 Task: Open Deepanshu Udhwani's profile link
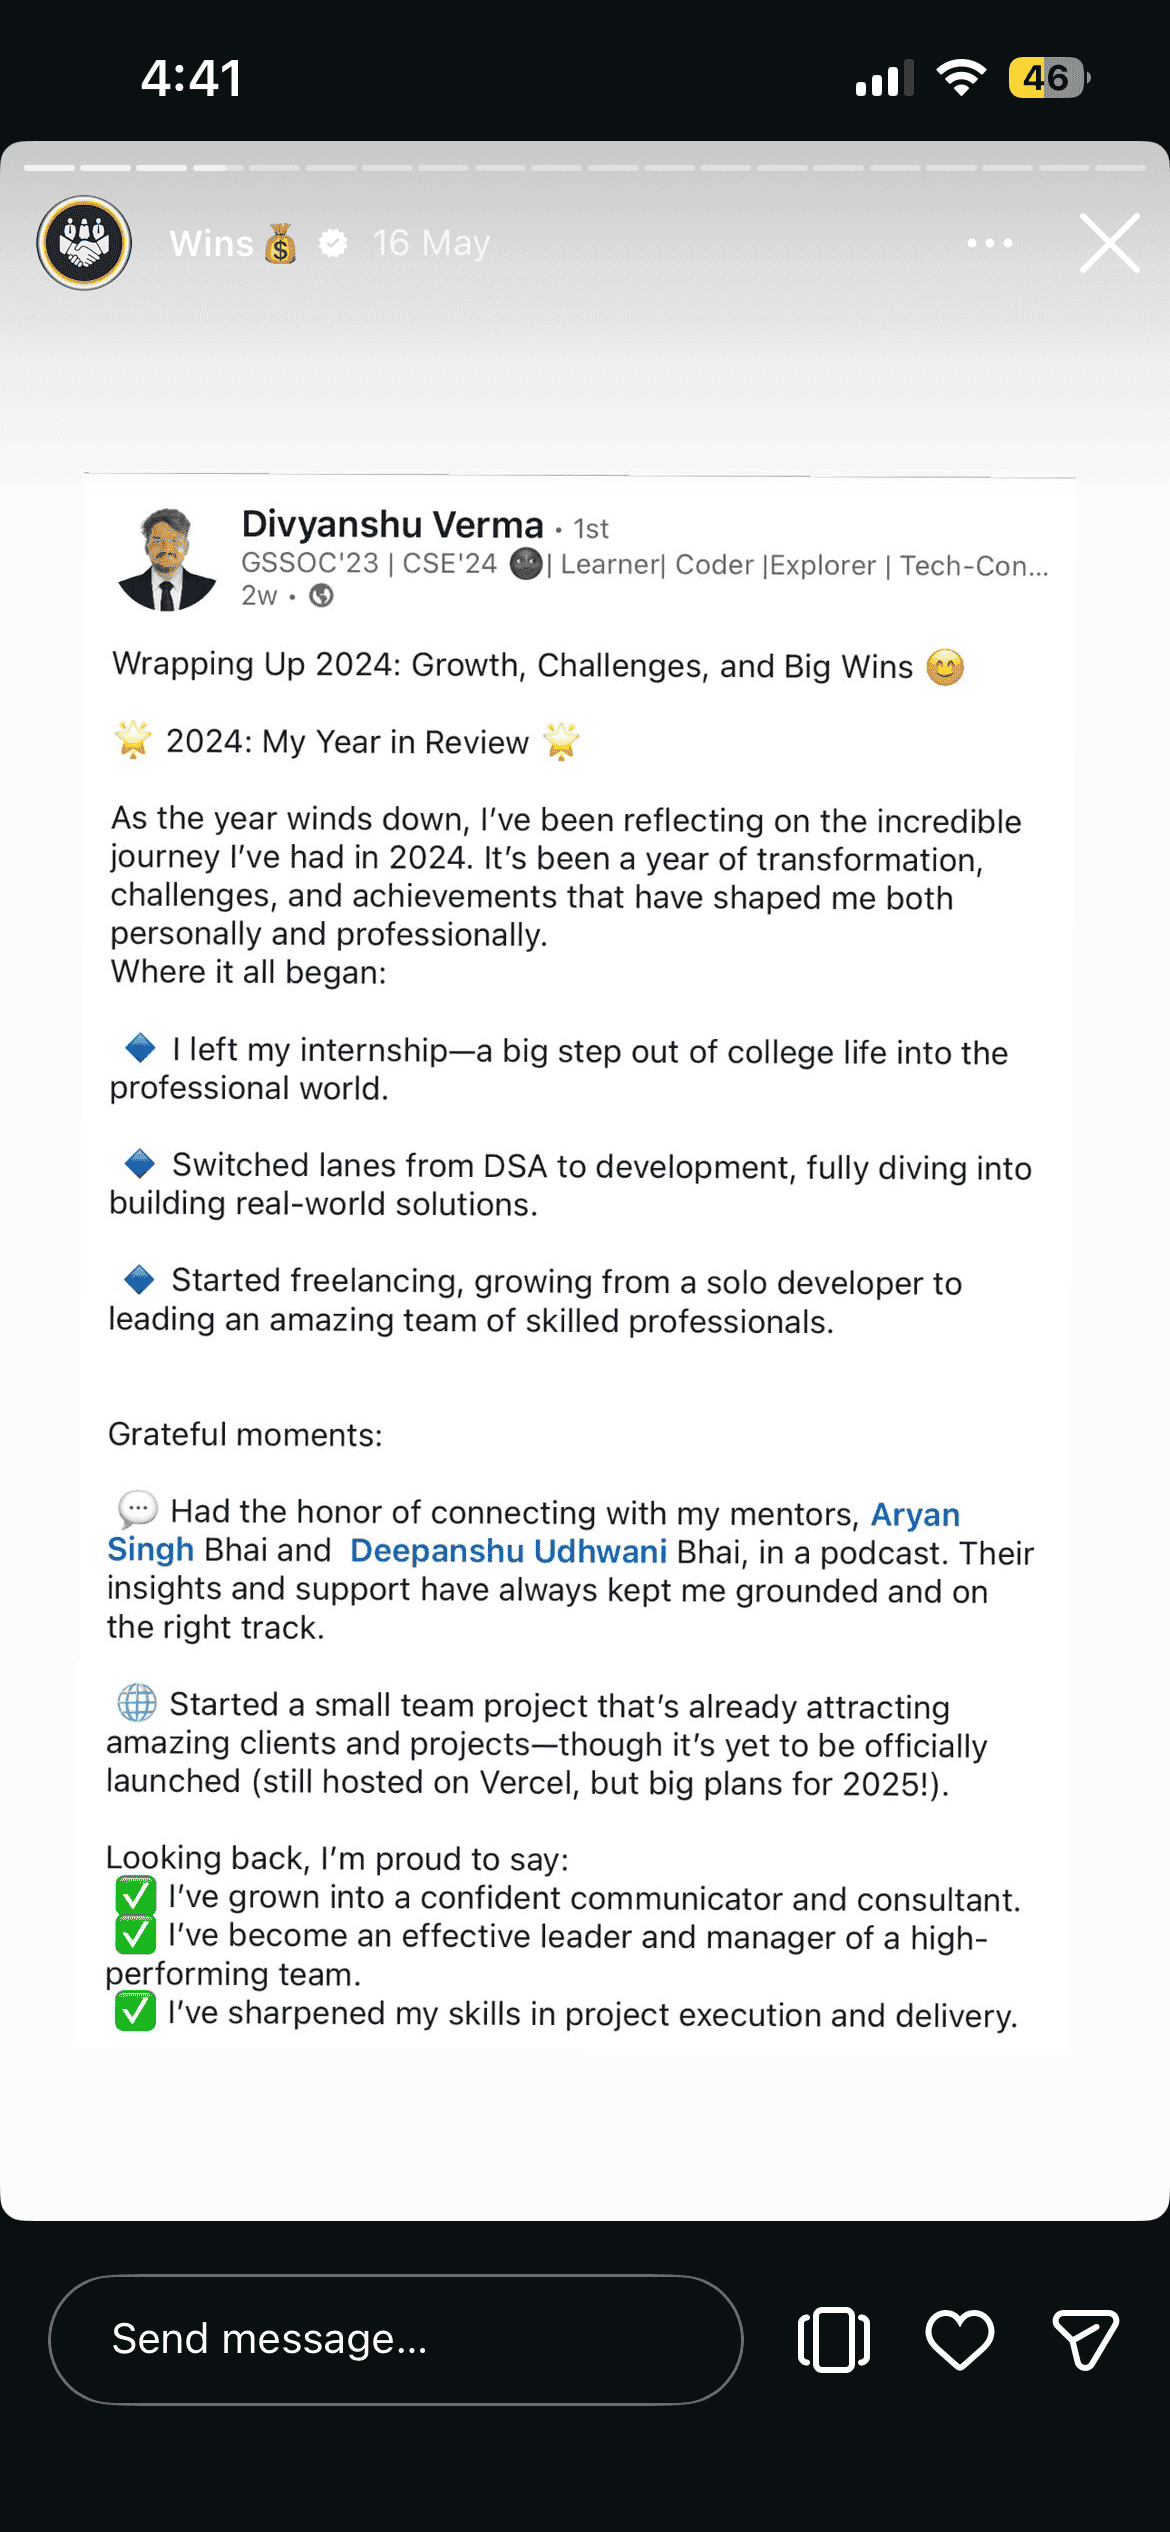(508, 1551)
